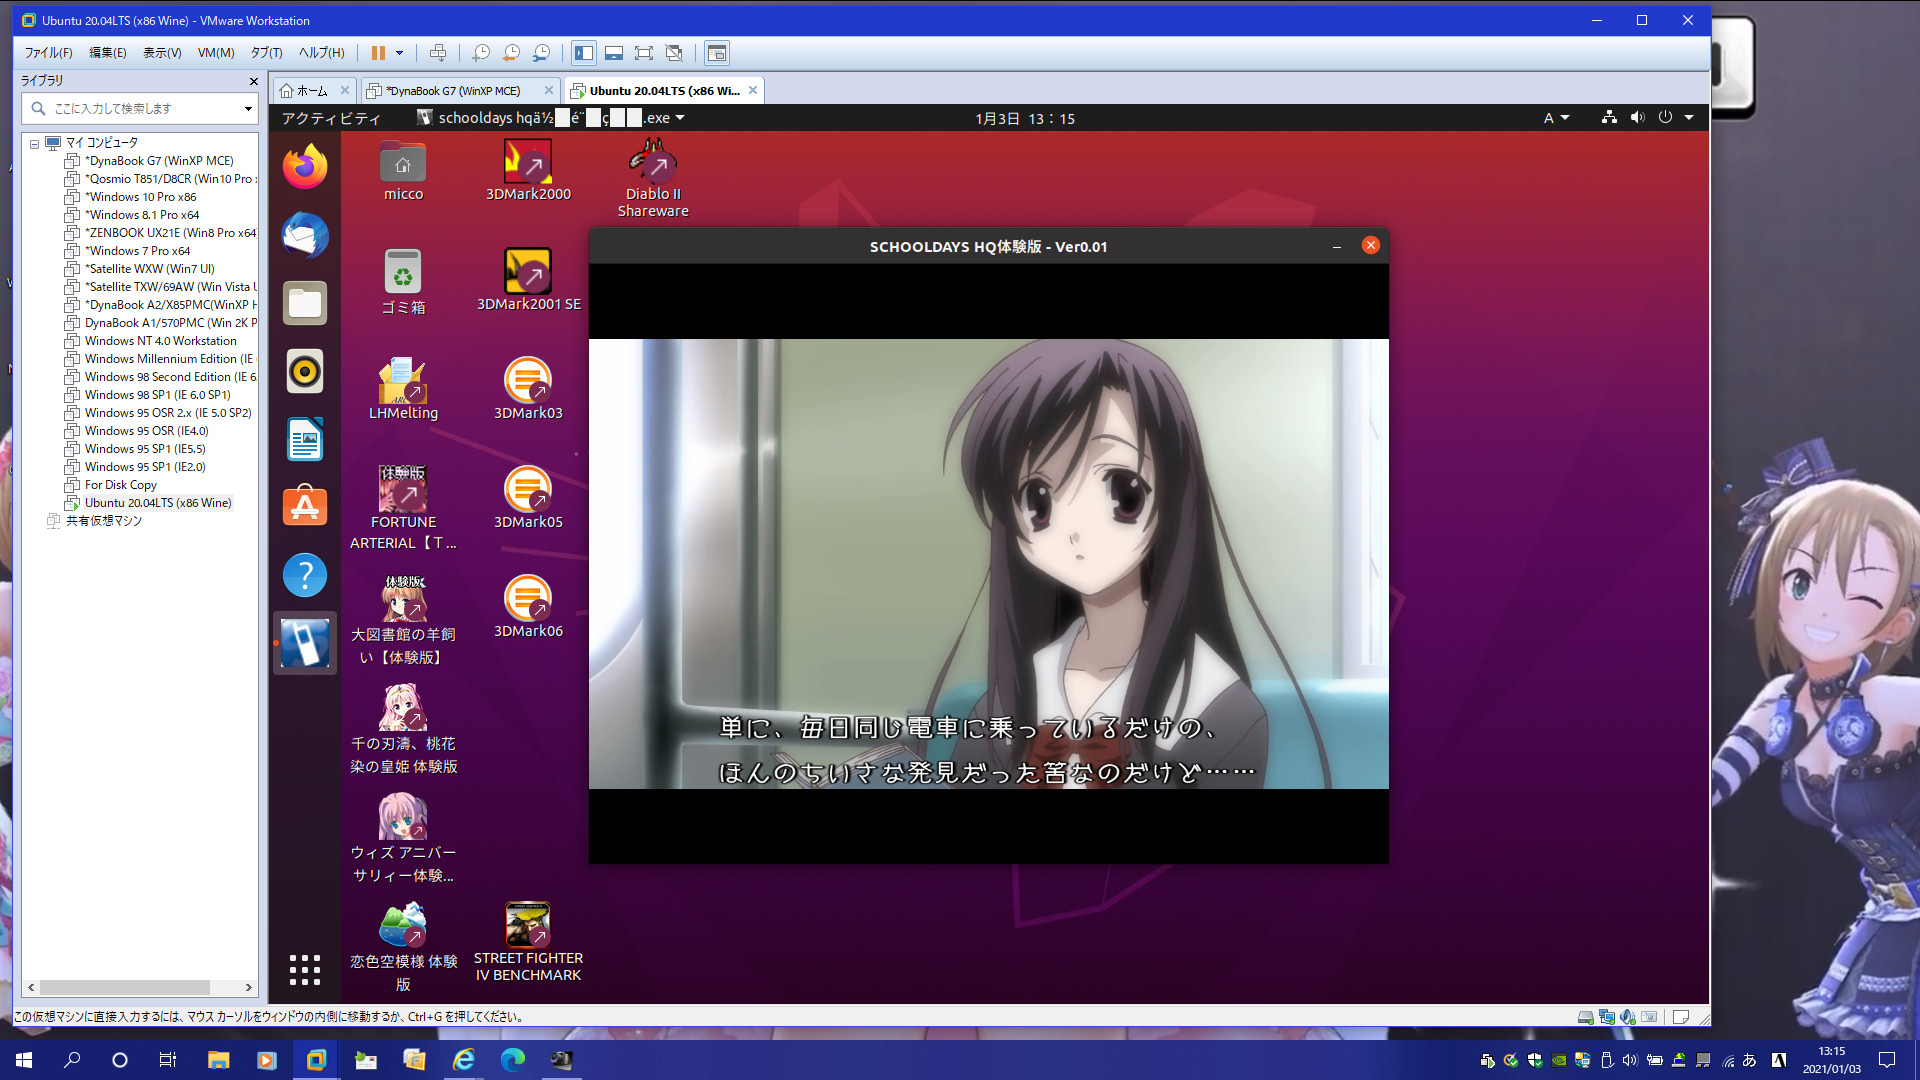
Task: Select the micco home folder icon
Action: (x=403, y=171)
